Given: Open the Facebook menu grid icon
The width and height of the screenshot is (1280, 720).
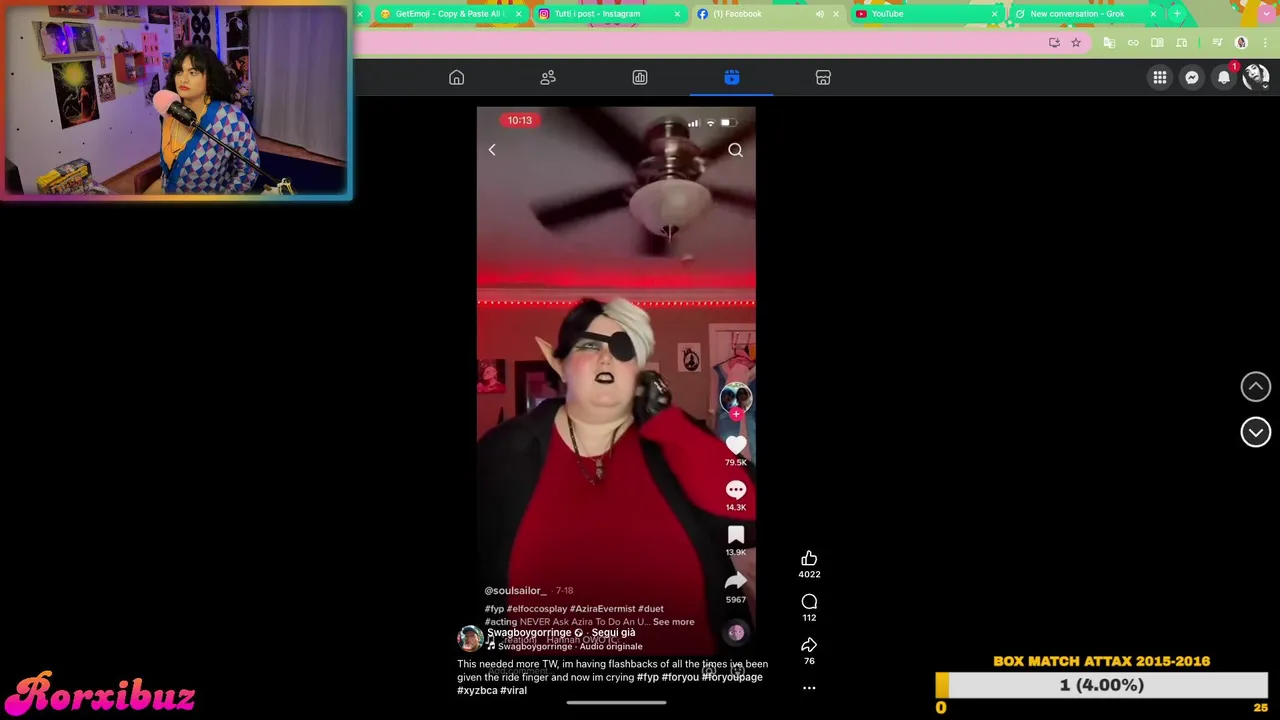Looking at the screenshot, I should click(x=1160, y=78).
